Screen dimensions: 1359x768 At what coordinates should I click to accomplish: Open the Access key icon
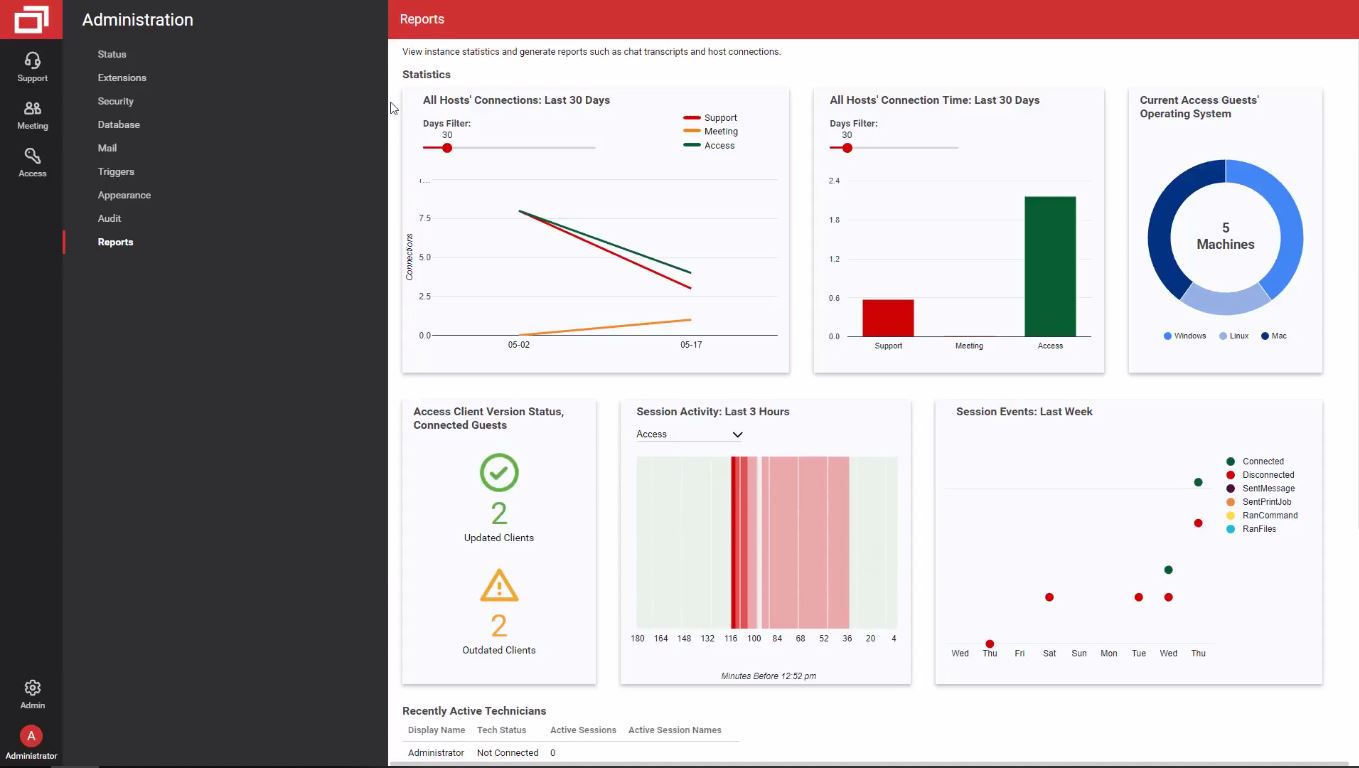[32, 156]
